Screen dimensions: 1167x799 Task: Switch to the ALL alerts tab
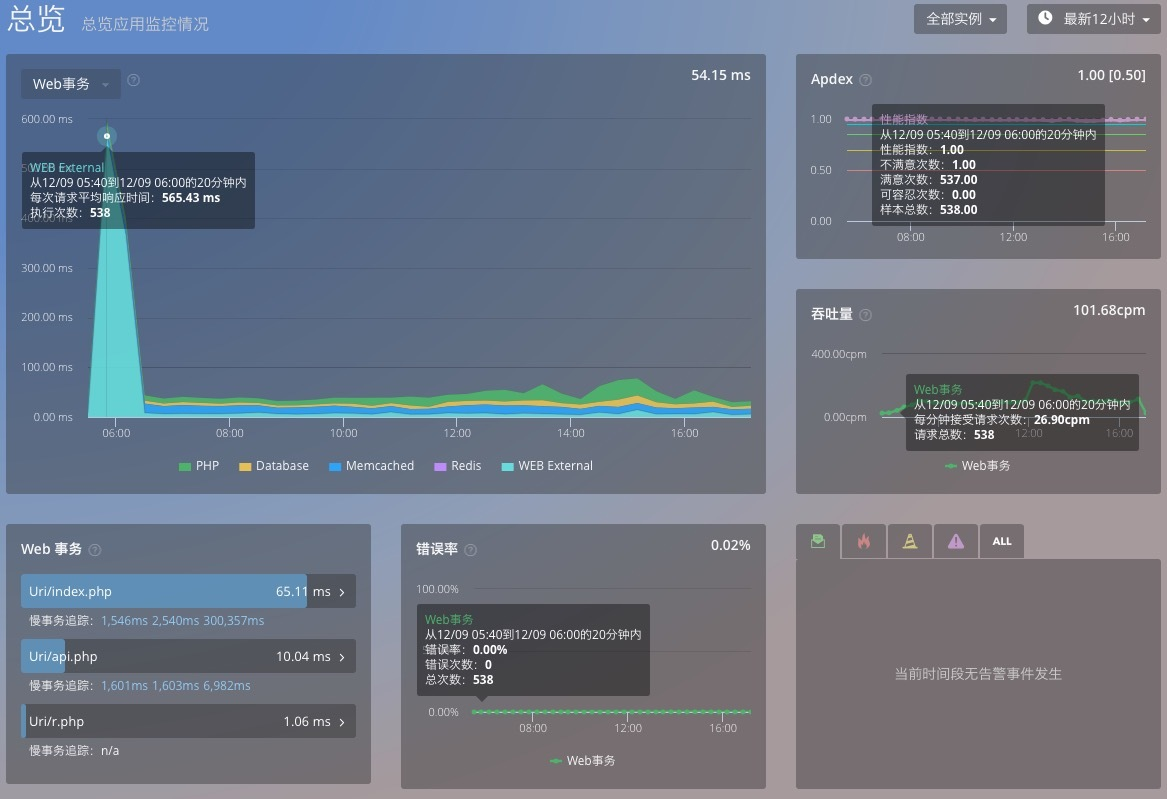coord(1002,541)
